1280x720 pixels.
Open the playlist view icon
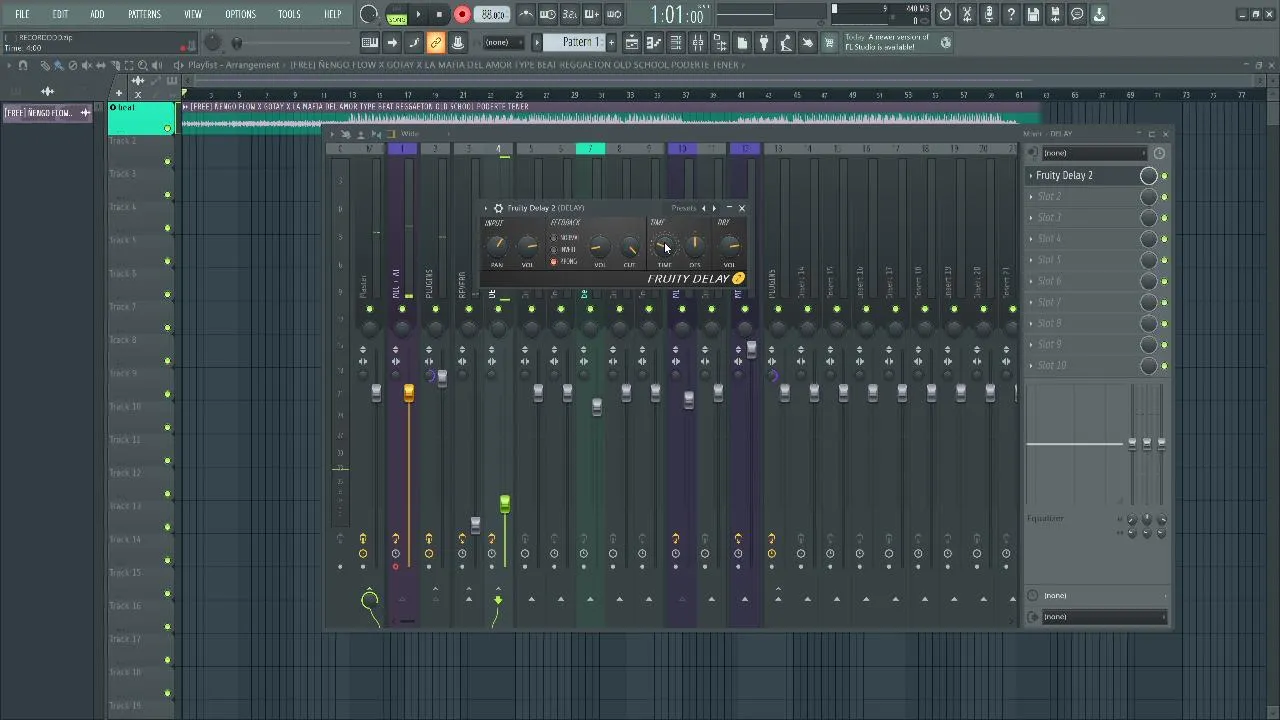point(632,42)
